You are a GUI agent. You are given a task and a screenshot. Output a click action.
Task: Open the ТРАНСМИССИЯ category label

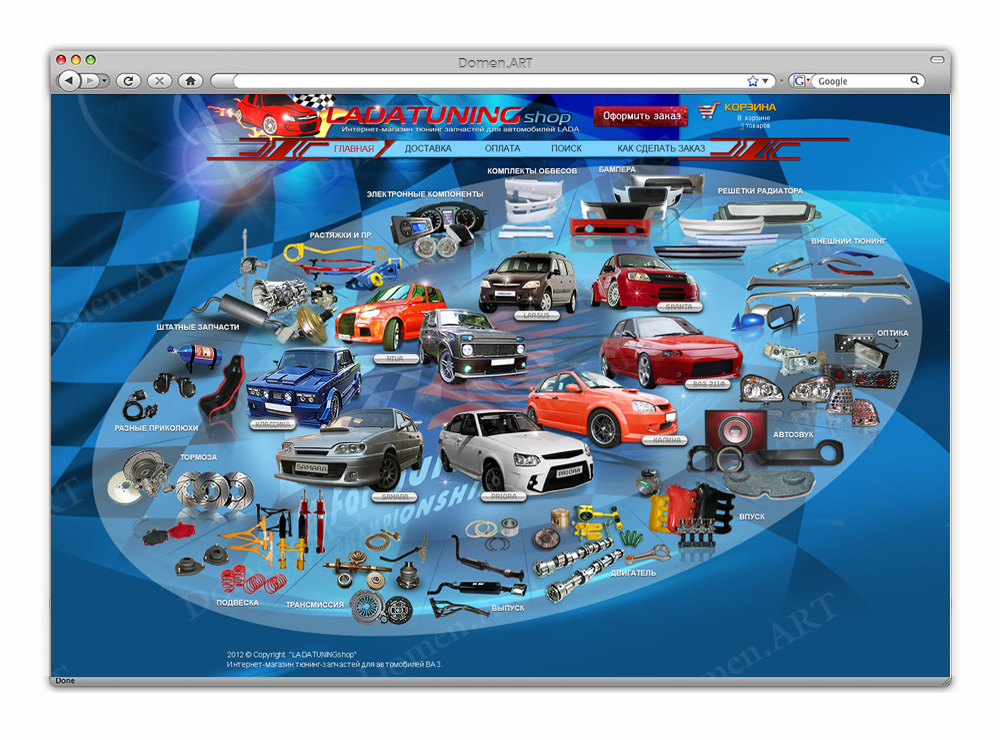pyautogui.click(x=315, y=605)
